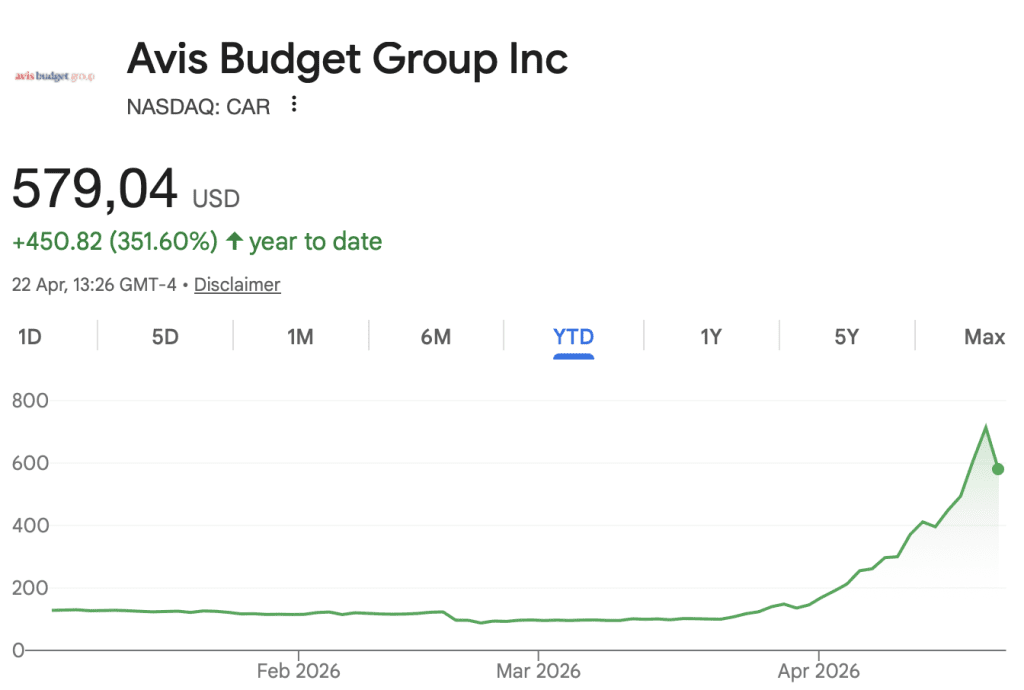This screenshot has height=690, width=1024.
Task: Click the 579,04 USD price
Action: (125, 190)
